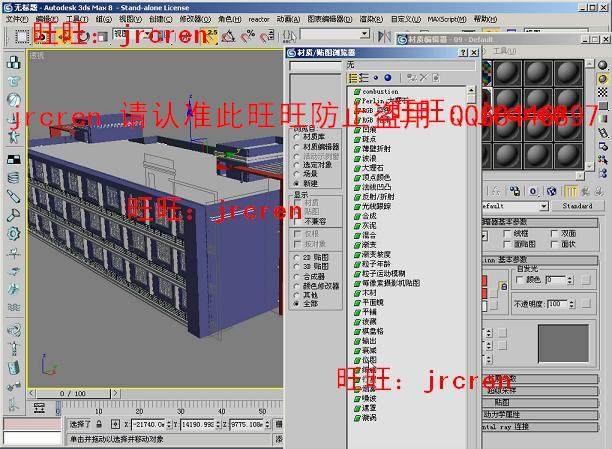Collapse the 明暗器基本参数 rollout header
Image resolution: width=612 pixels, height=449 pixels.
540,222
